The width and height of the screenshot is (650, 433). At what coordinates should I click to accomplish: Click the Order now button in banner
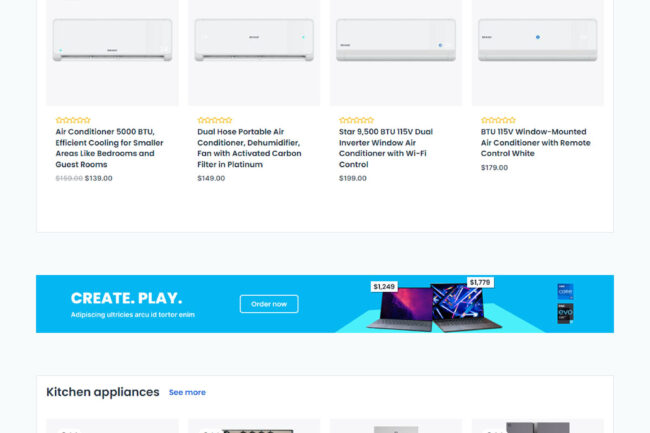[269, 304]
